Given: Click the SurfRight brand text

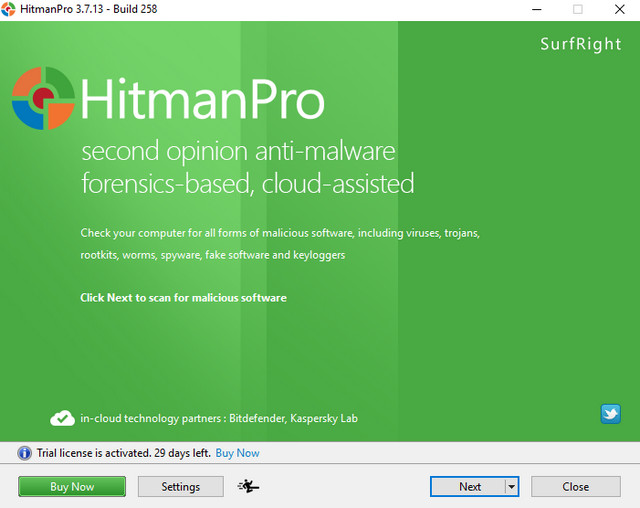Looking at the screenshot, I should [580, 44].
